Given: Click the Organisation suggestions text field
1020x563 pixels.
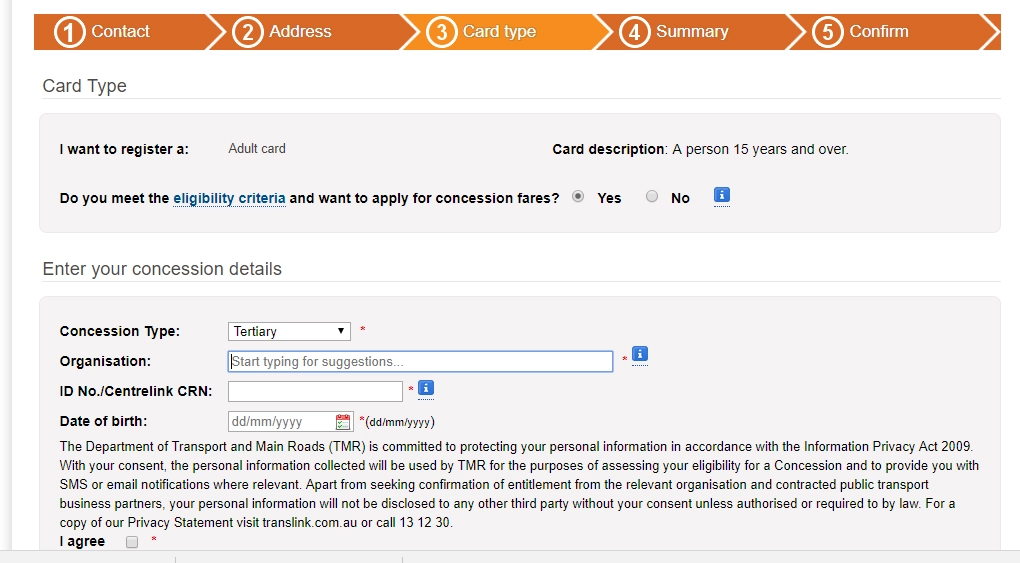Looking at the screenshot, I should click(x=420, y=361).
